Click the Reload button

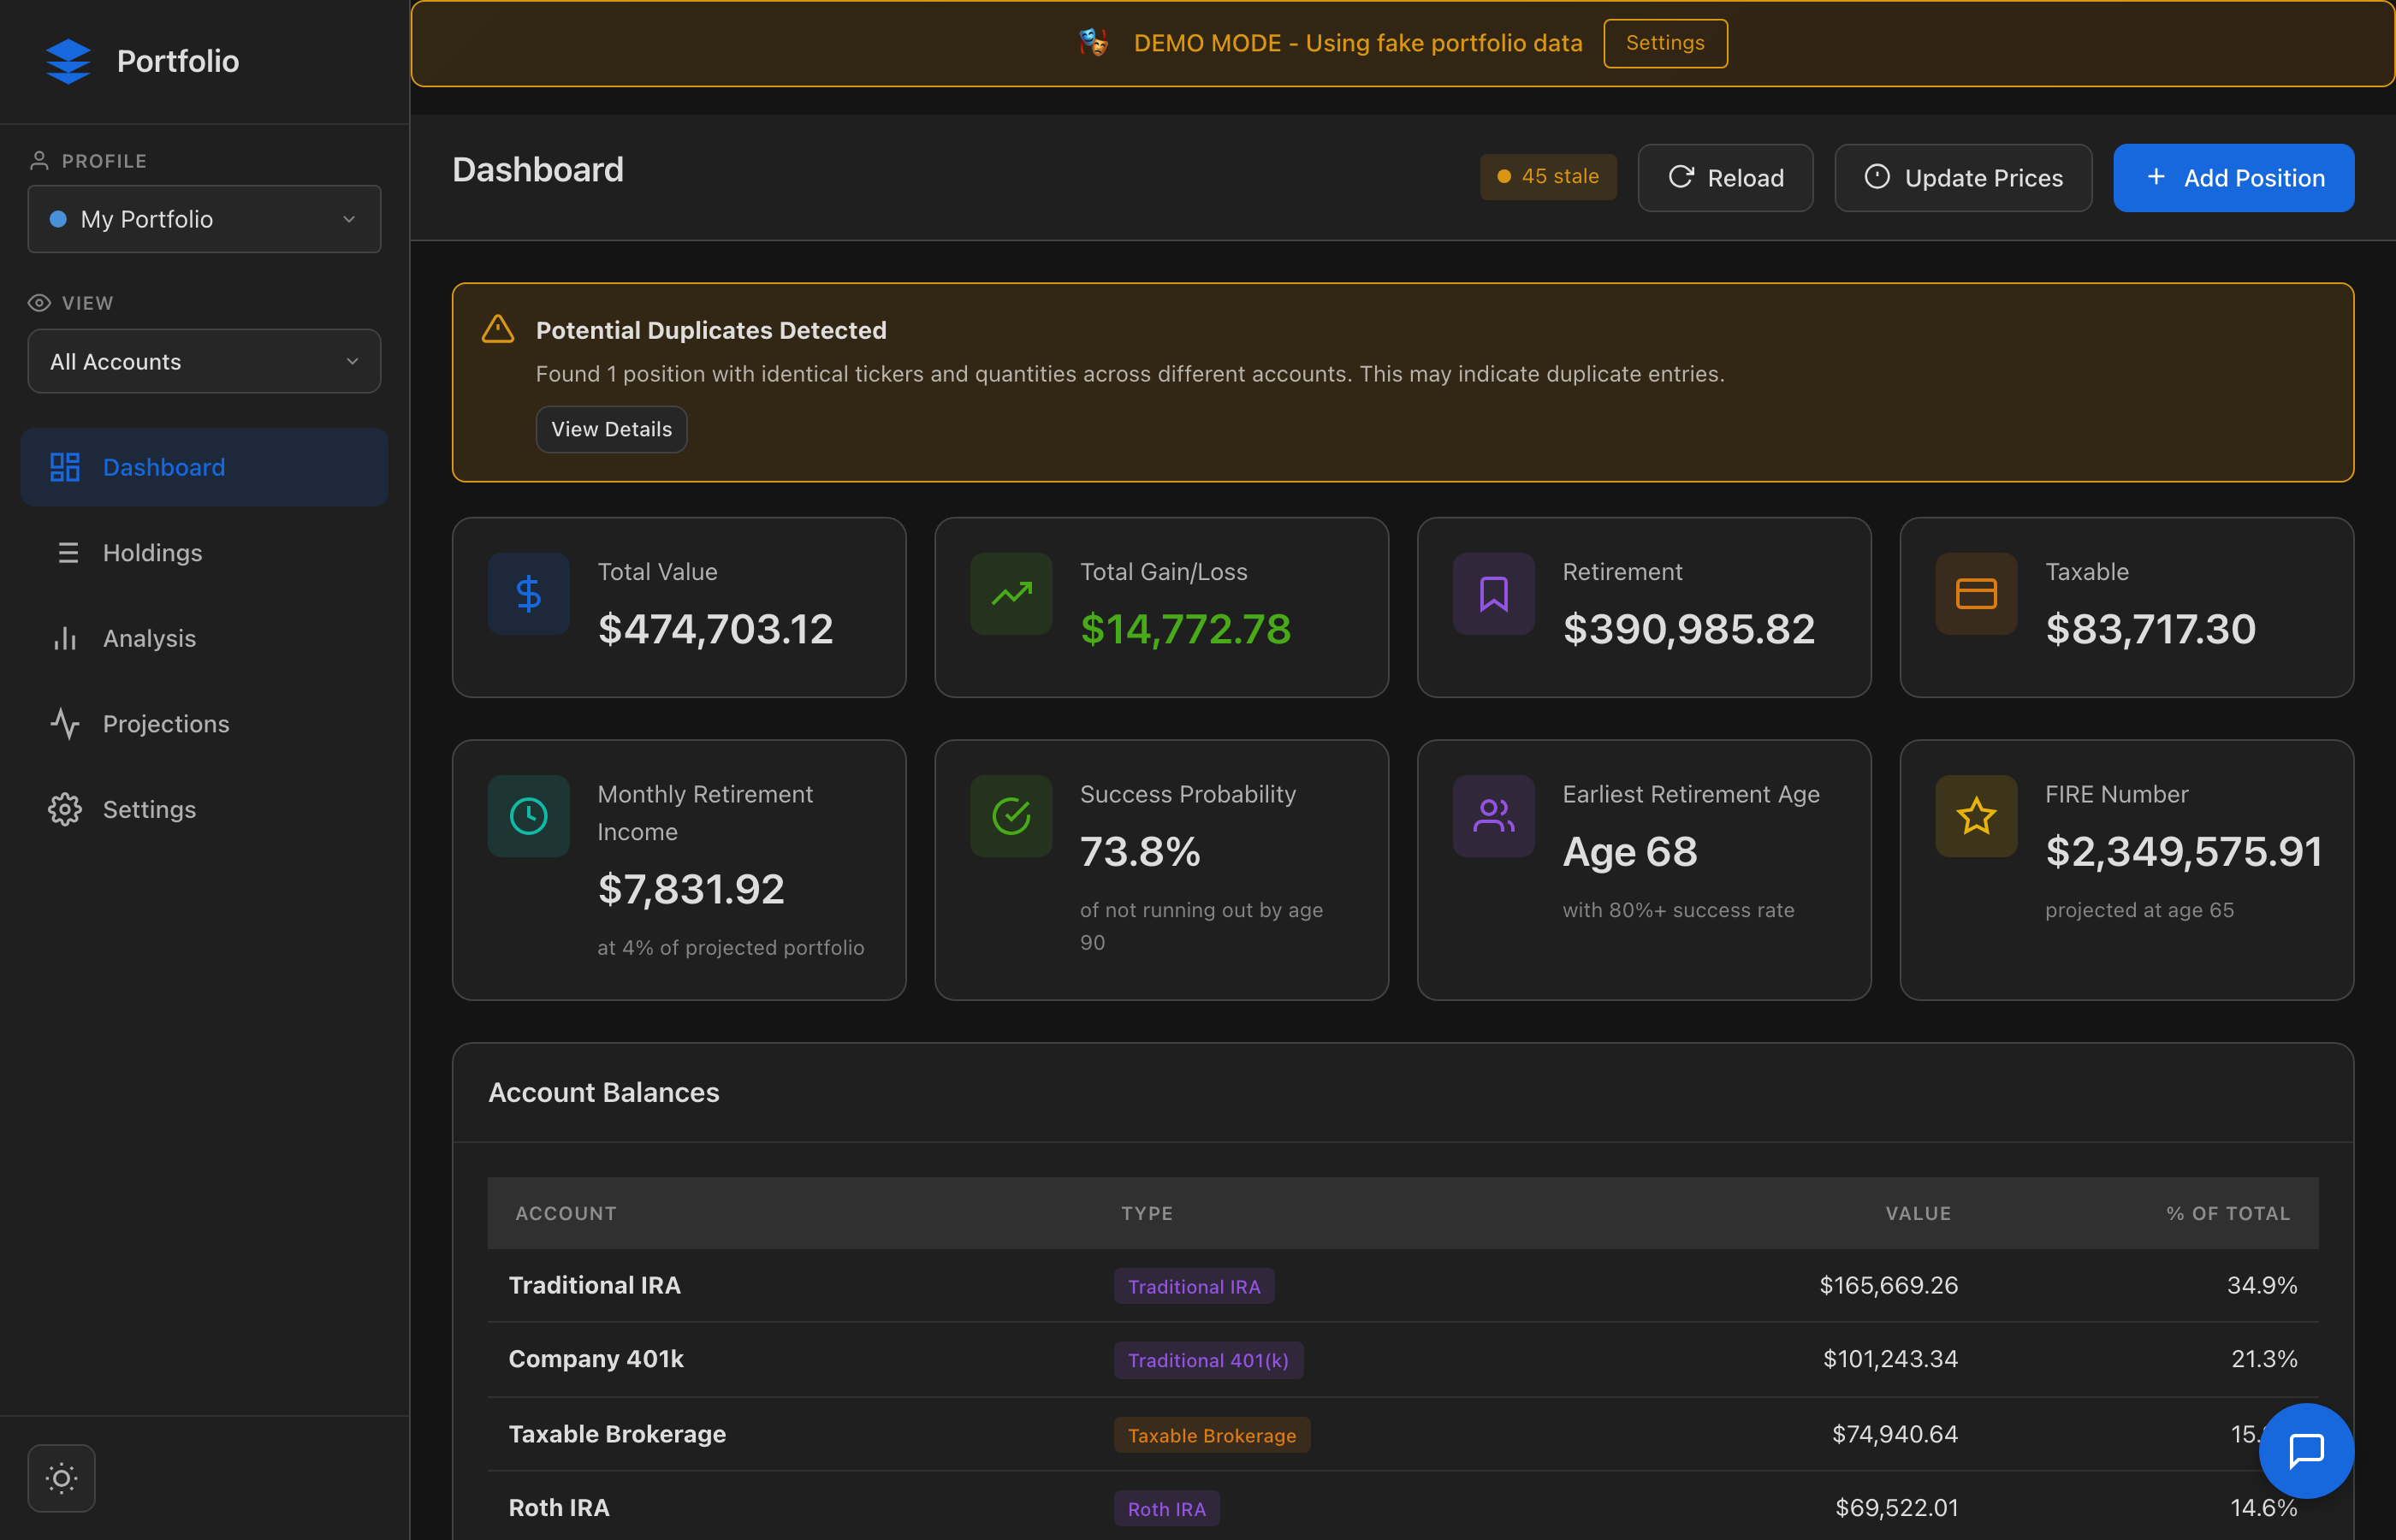[1725, 178]
